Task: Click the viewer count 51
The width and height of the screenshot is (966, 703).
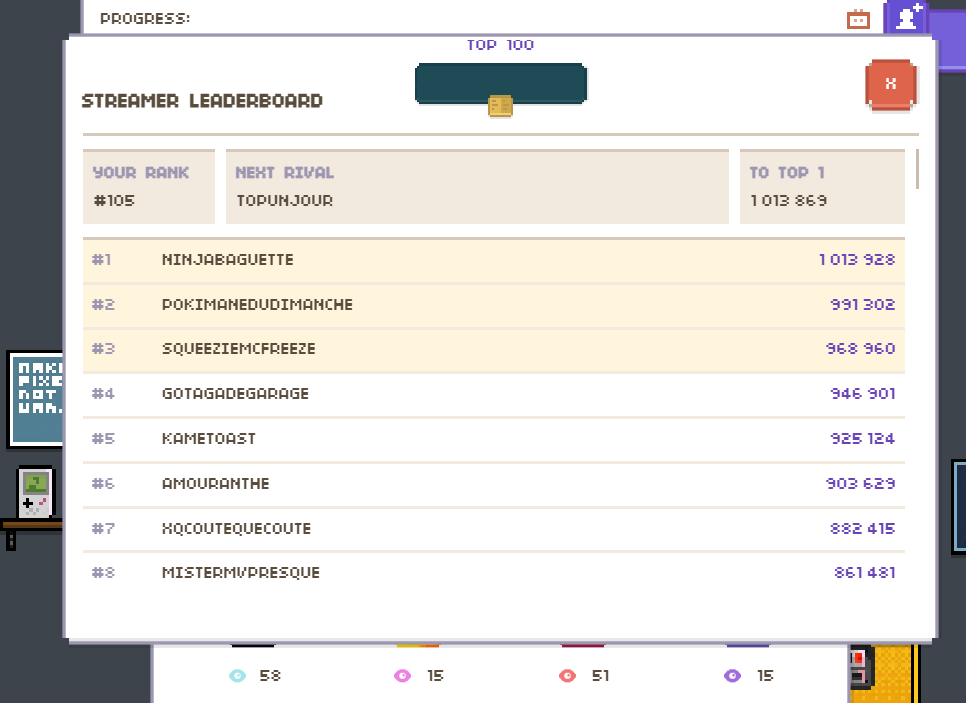Action: pos(600,676)
